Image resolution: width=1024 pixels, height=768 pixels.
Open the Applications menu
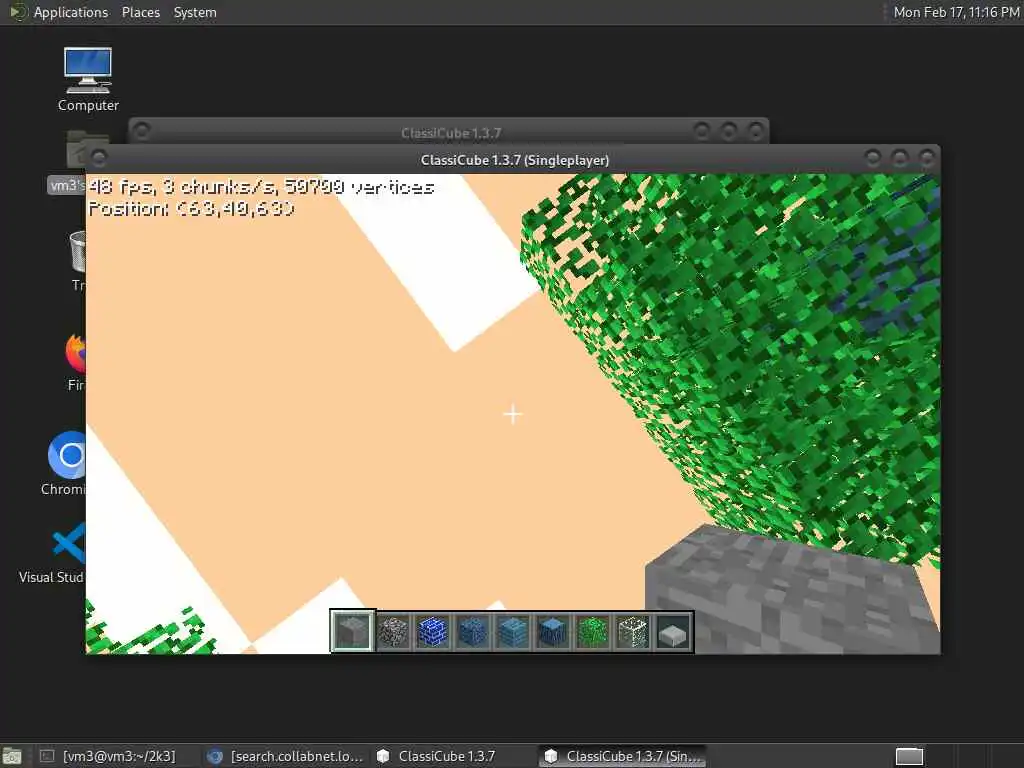(71, 12)
